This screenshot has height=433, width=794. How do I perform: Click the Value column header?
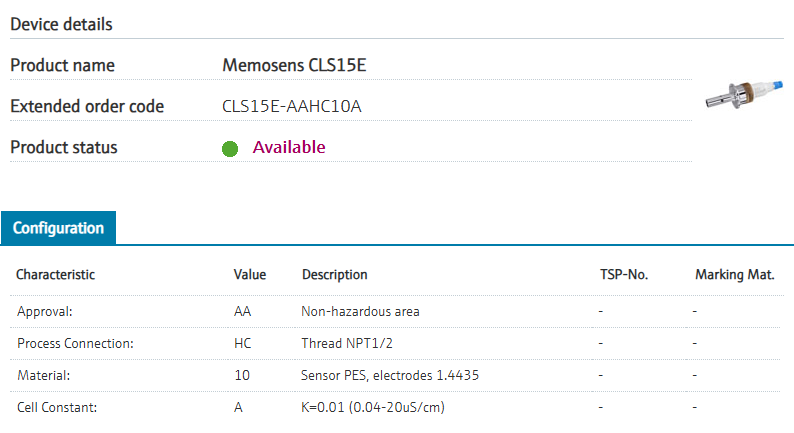click(x=249, y=275)
